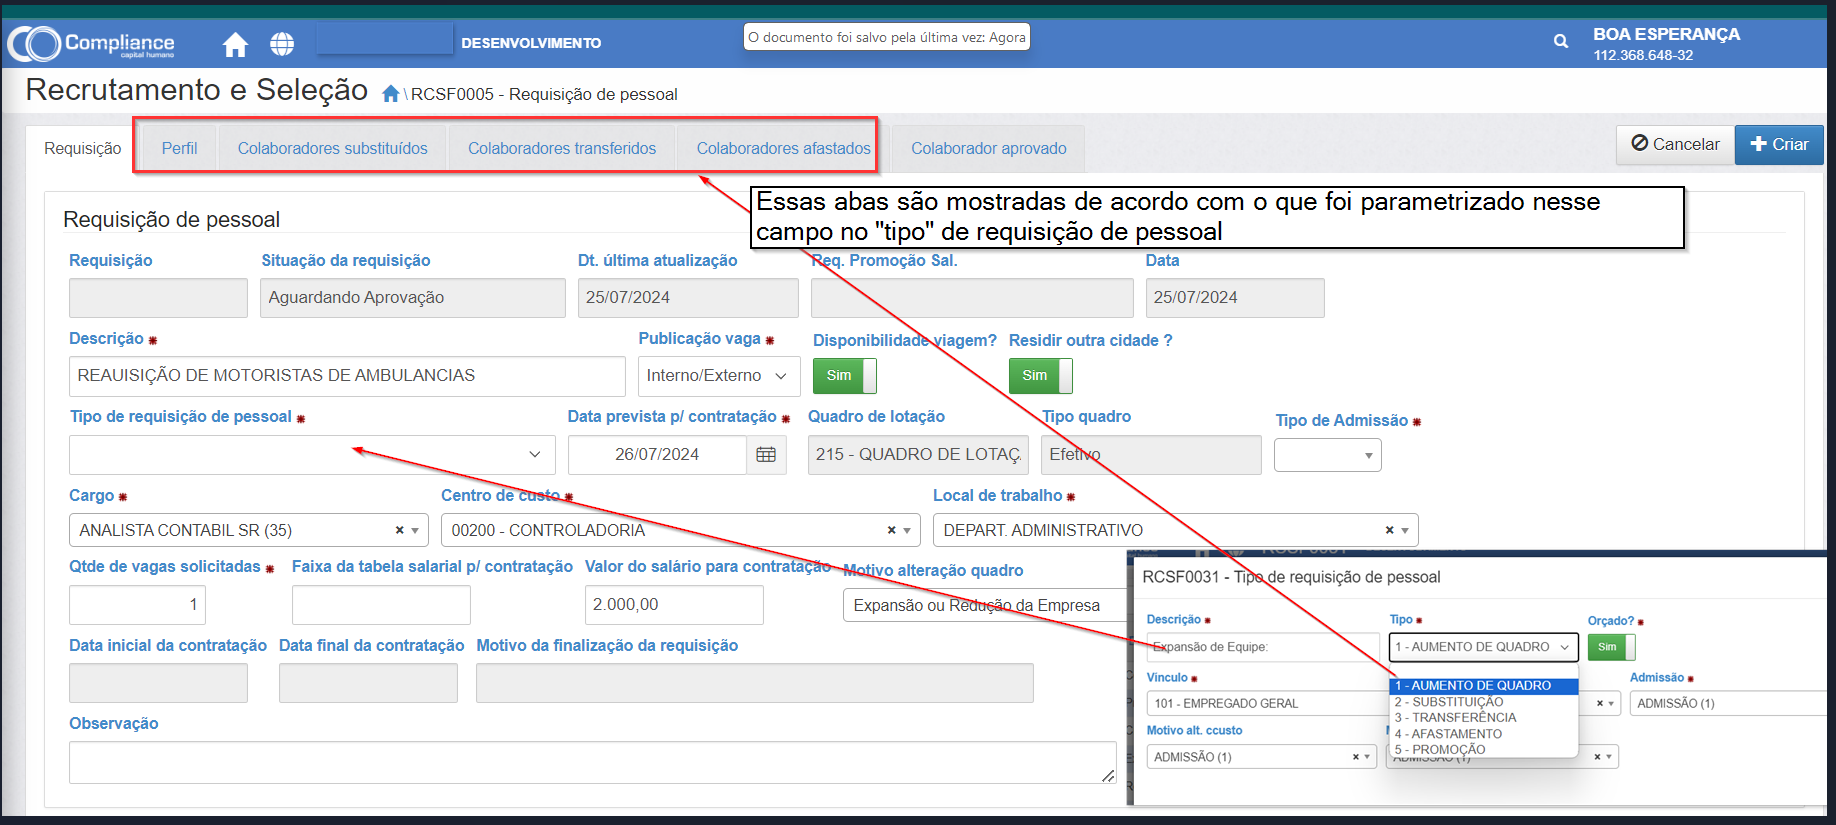The image size is (1836, 825).
Task: Click Qtde de vagas solicitadas field
Action: 137,605
